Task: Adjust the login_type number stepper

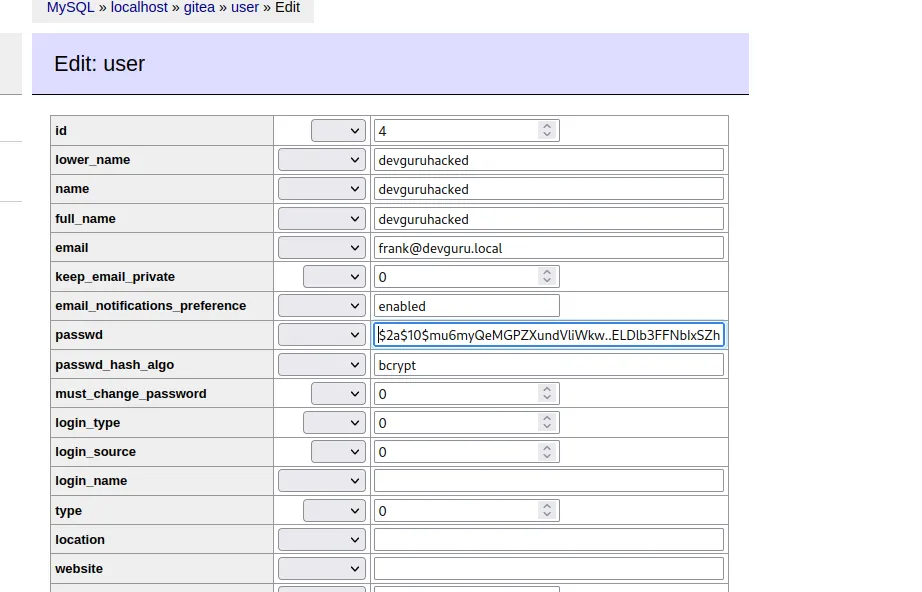Action: [546, 423]
